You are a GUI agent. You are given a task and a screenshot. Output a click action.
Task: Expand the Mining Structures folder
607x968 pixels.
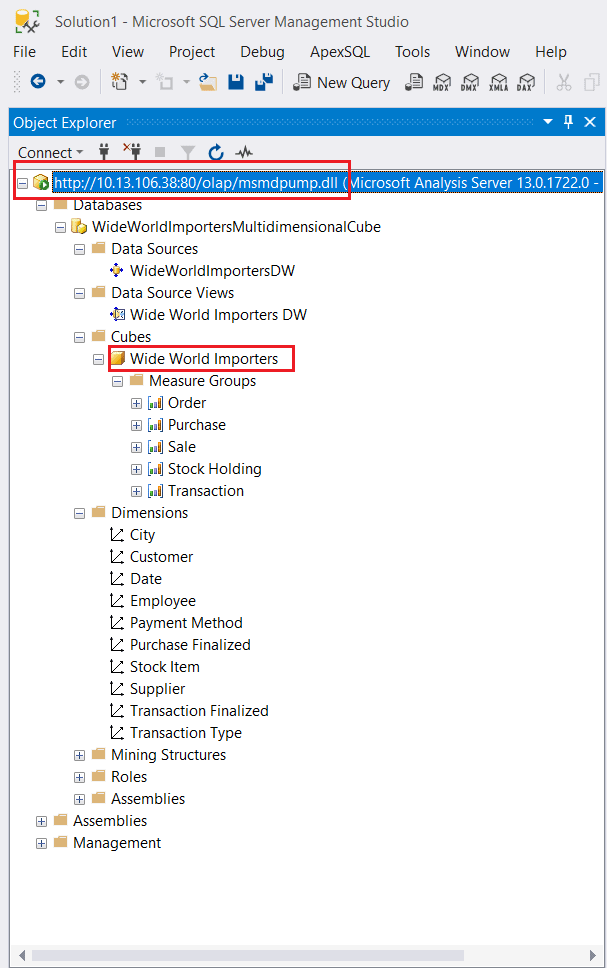pos(80,755)
